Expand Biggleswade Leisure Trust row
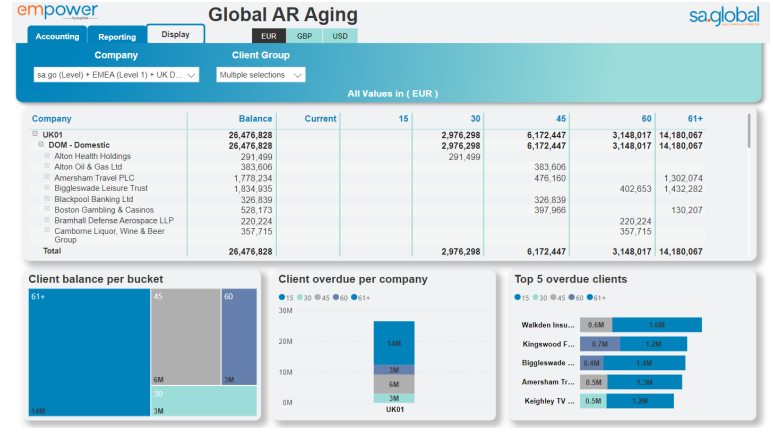 click(x=47, y=187)
